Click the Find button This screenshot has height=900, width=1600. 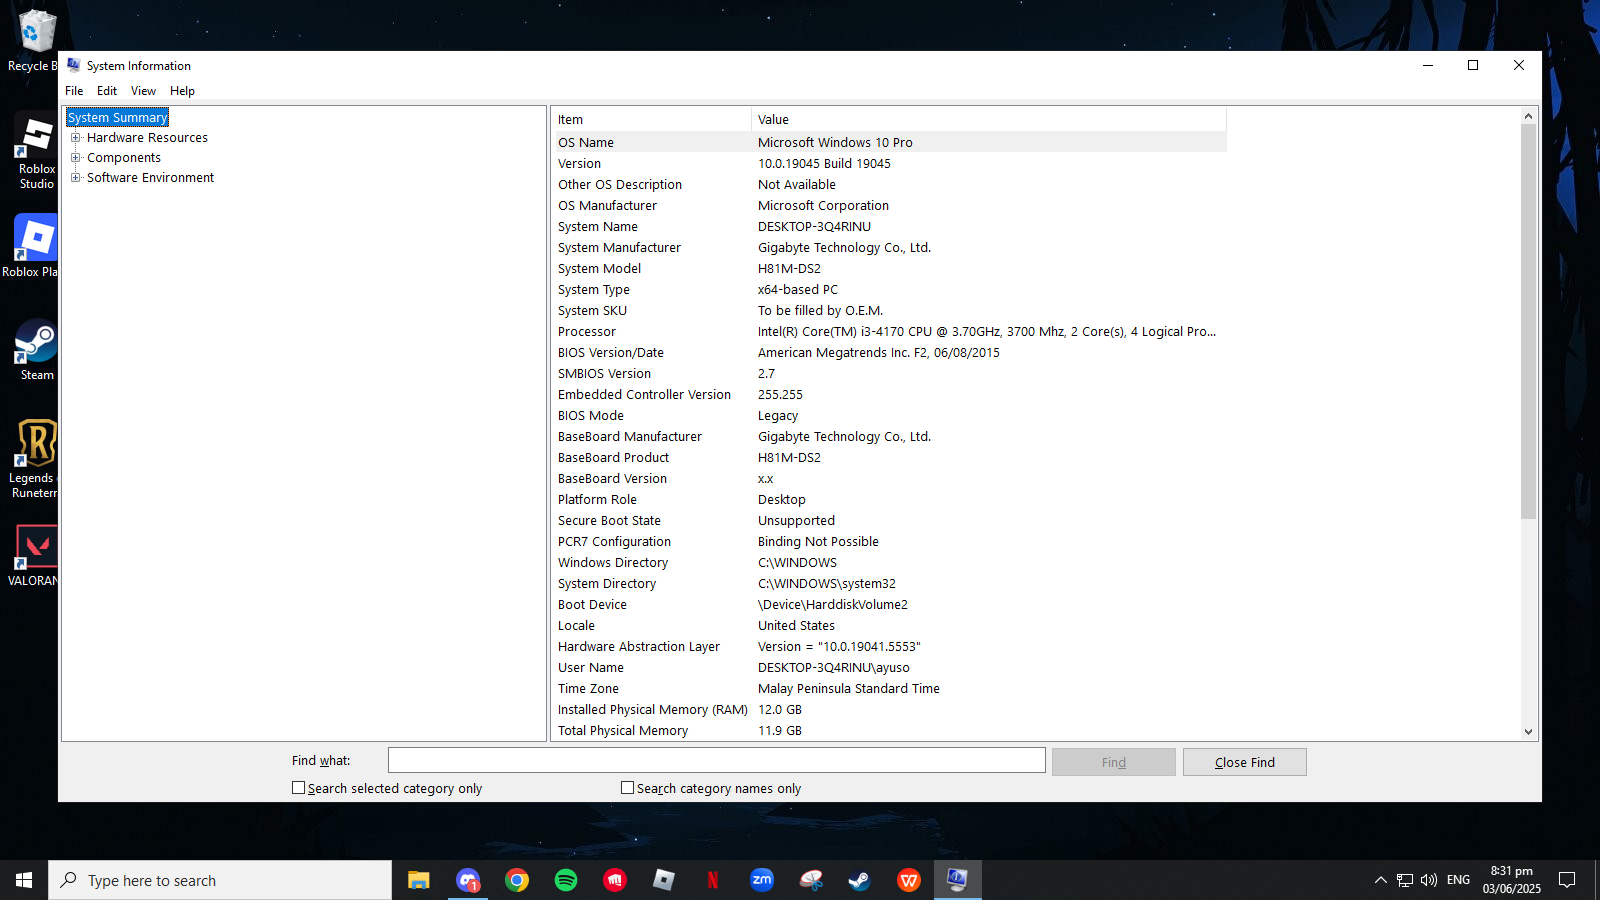click(1113, 762)
